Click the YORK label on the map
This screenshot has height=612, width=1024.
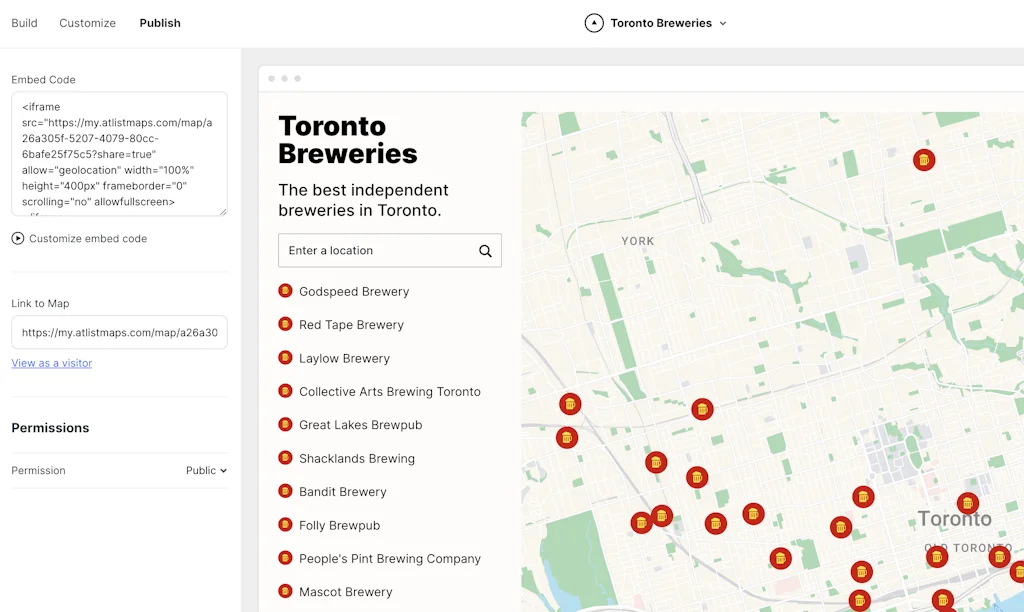(x=637, y=241)
